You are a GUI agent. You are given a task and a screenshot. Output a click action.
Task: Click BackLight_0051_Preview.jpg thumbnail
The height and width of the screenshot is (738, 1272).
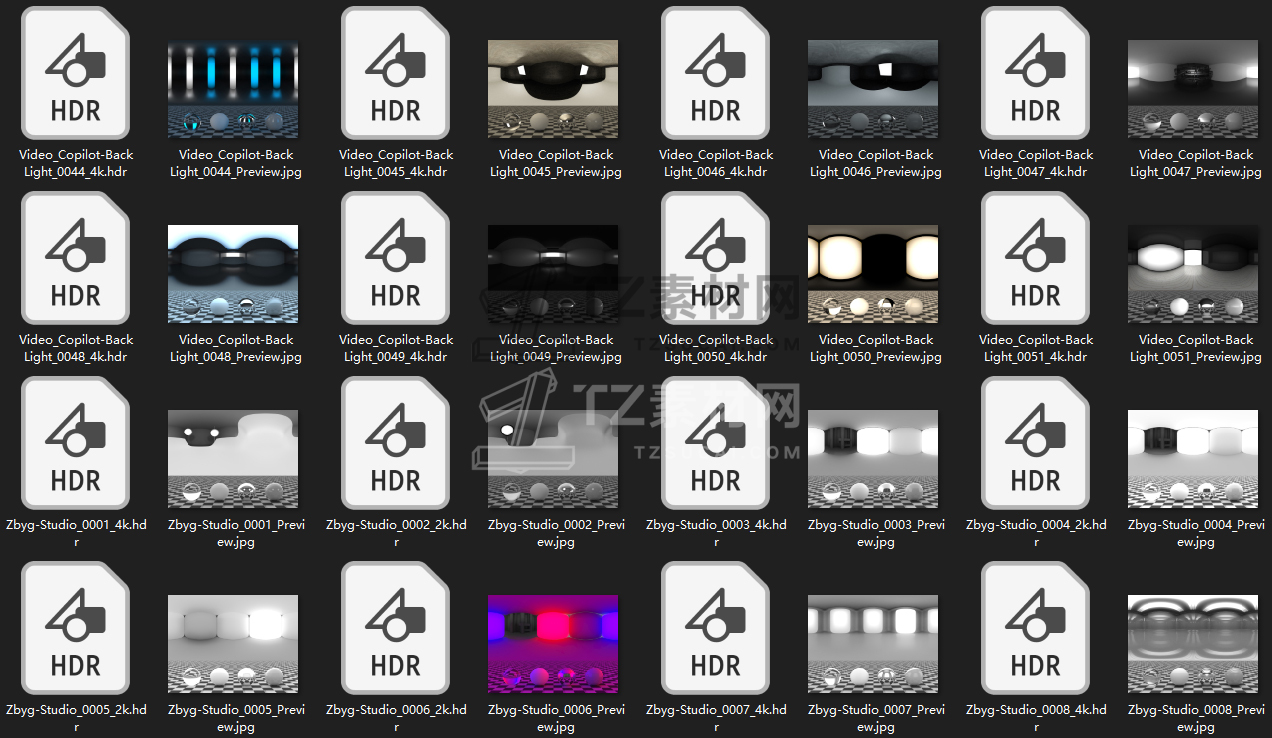1193,274
